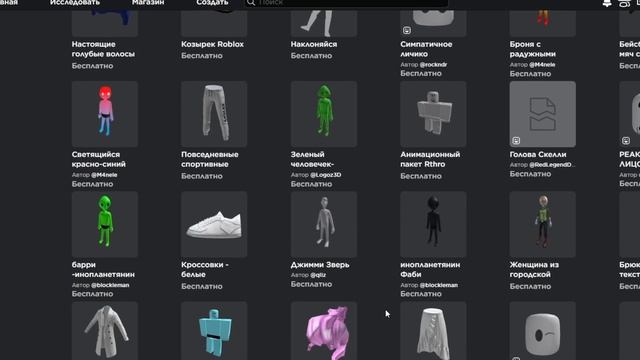Click Бесплатно price under Джимми Зверь
The height and width of the screenshot is (360, 640).
pos(311,284)
